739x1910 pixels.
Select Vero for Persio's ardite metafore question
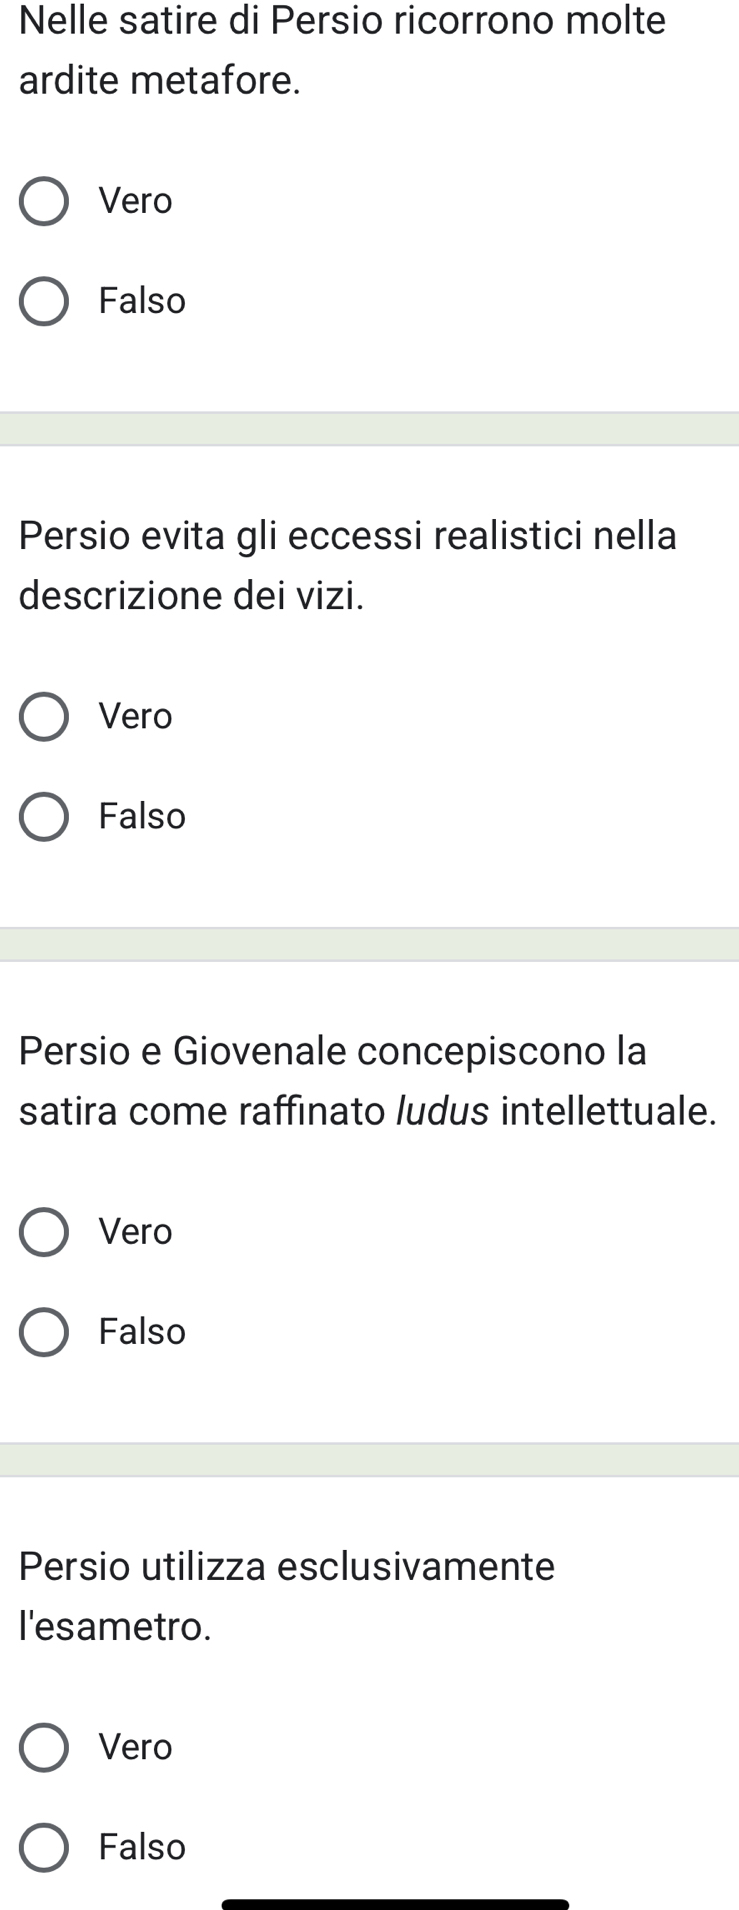(x=44, y=202)
